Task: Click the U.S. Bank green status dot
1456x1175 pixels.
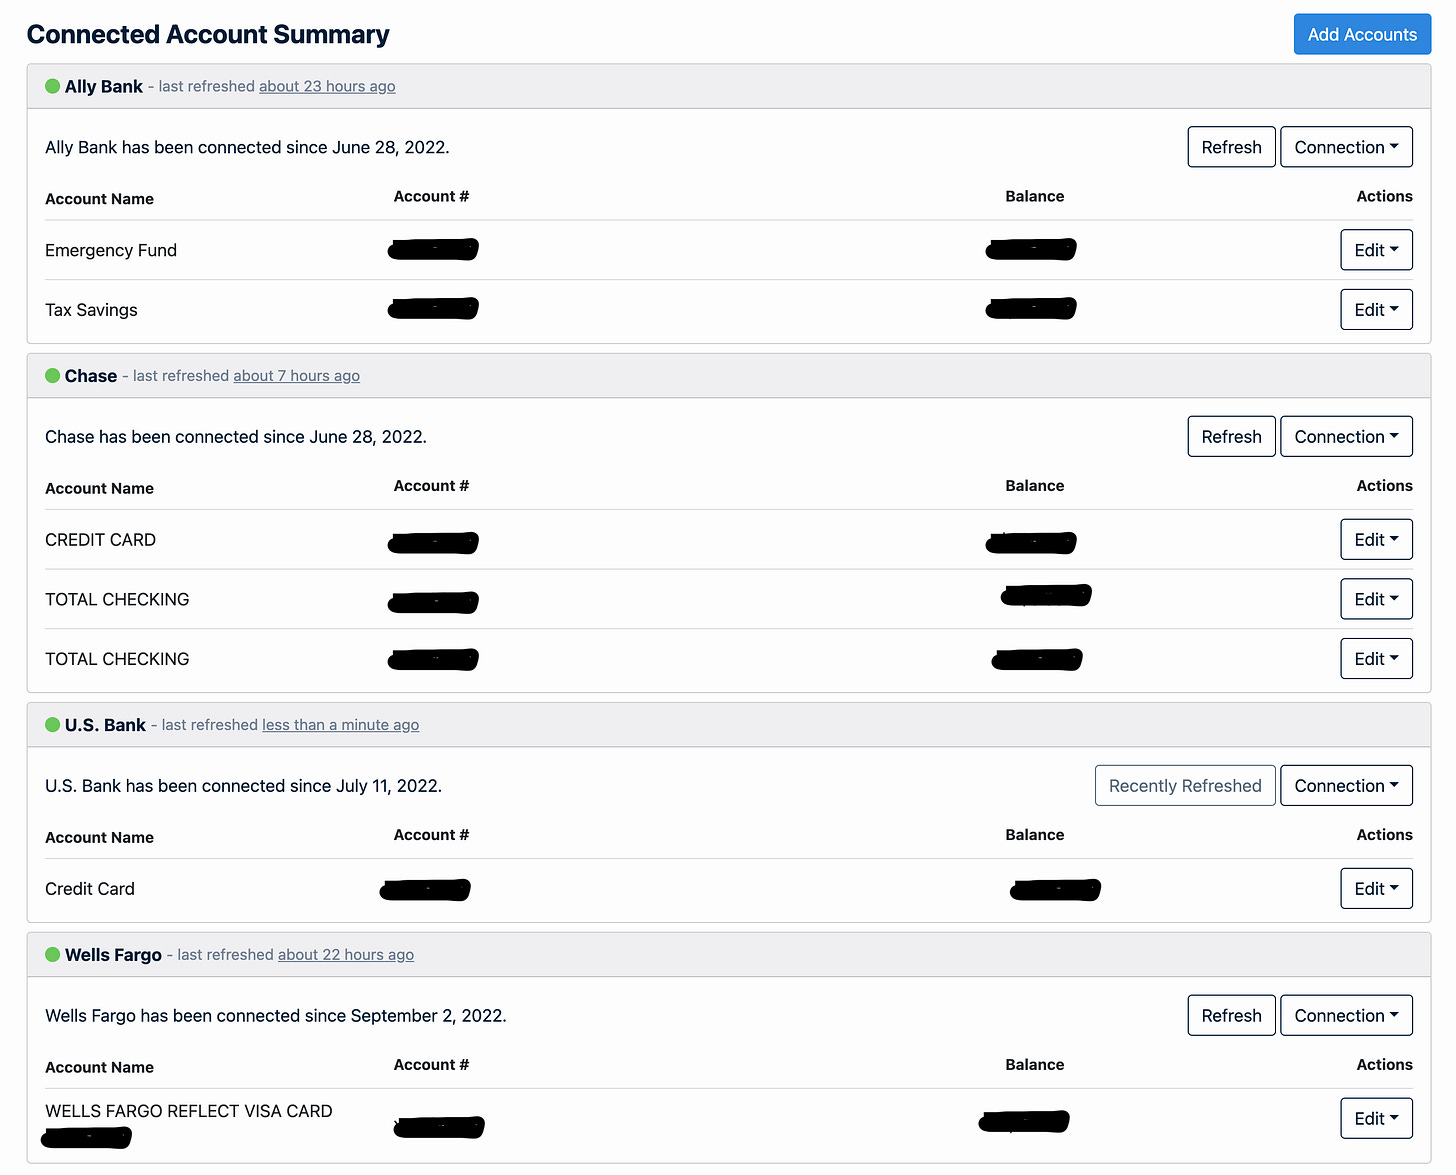Action: (53, 725)
